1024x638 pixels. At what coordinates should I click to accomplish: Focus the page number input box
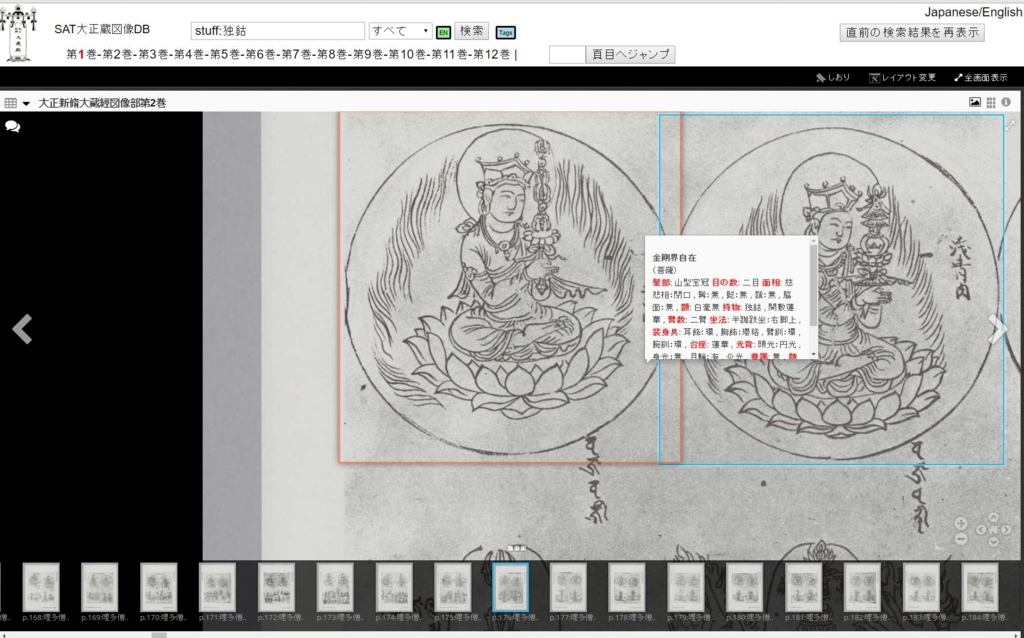567,54
